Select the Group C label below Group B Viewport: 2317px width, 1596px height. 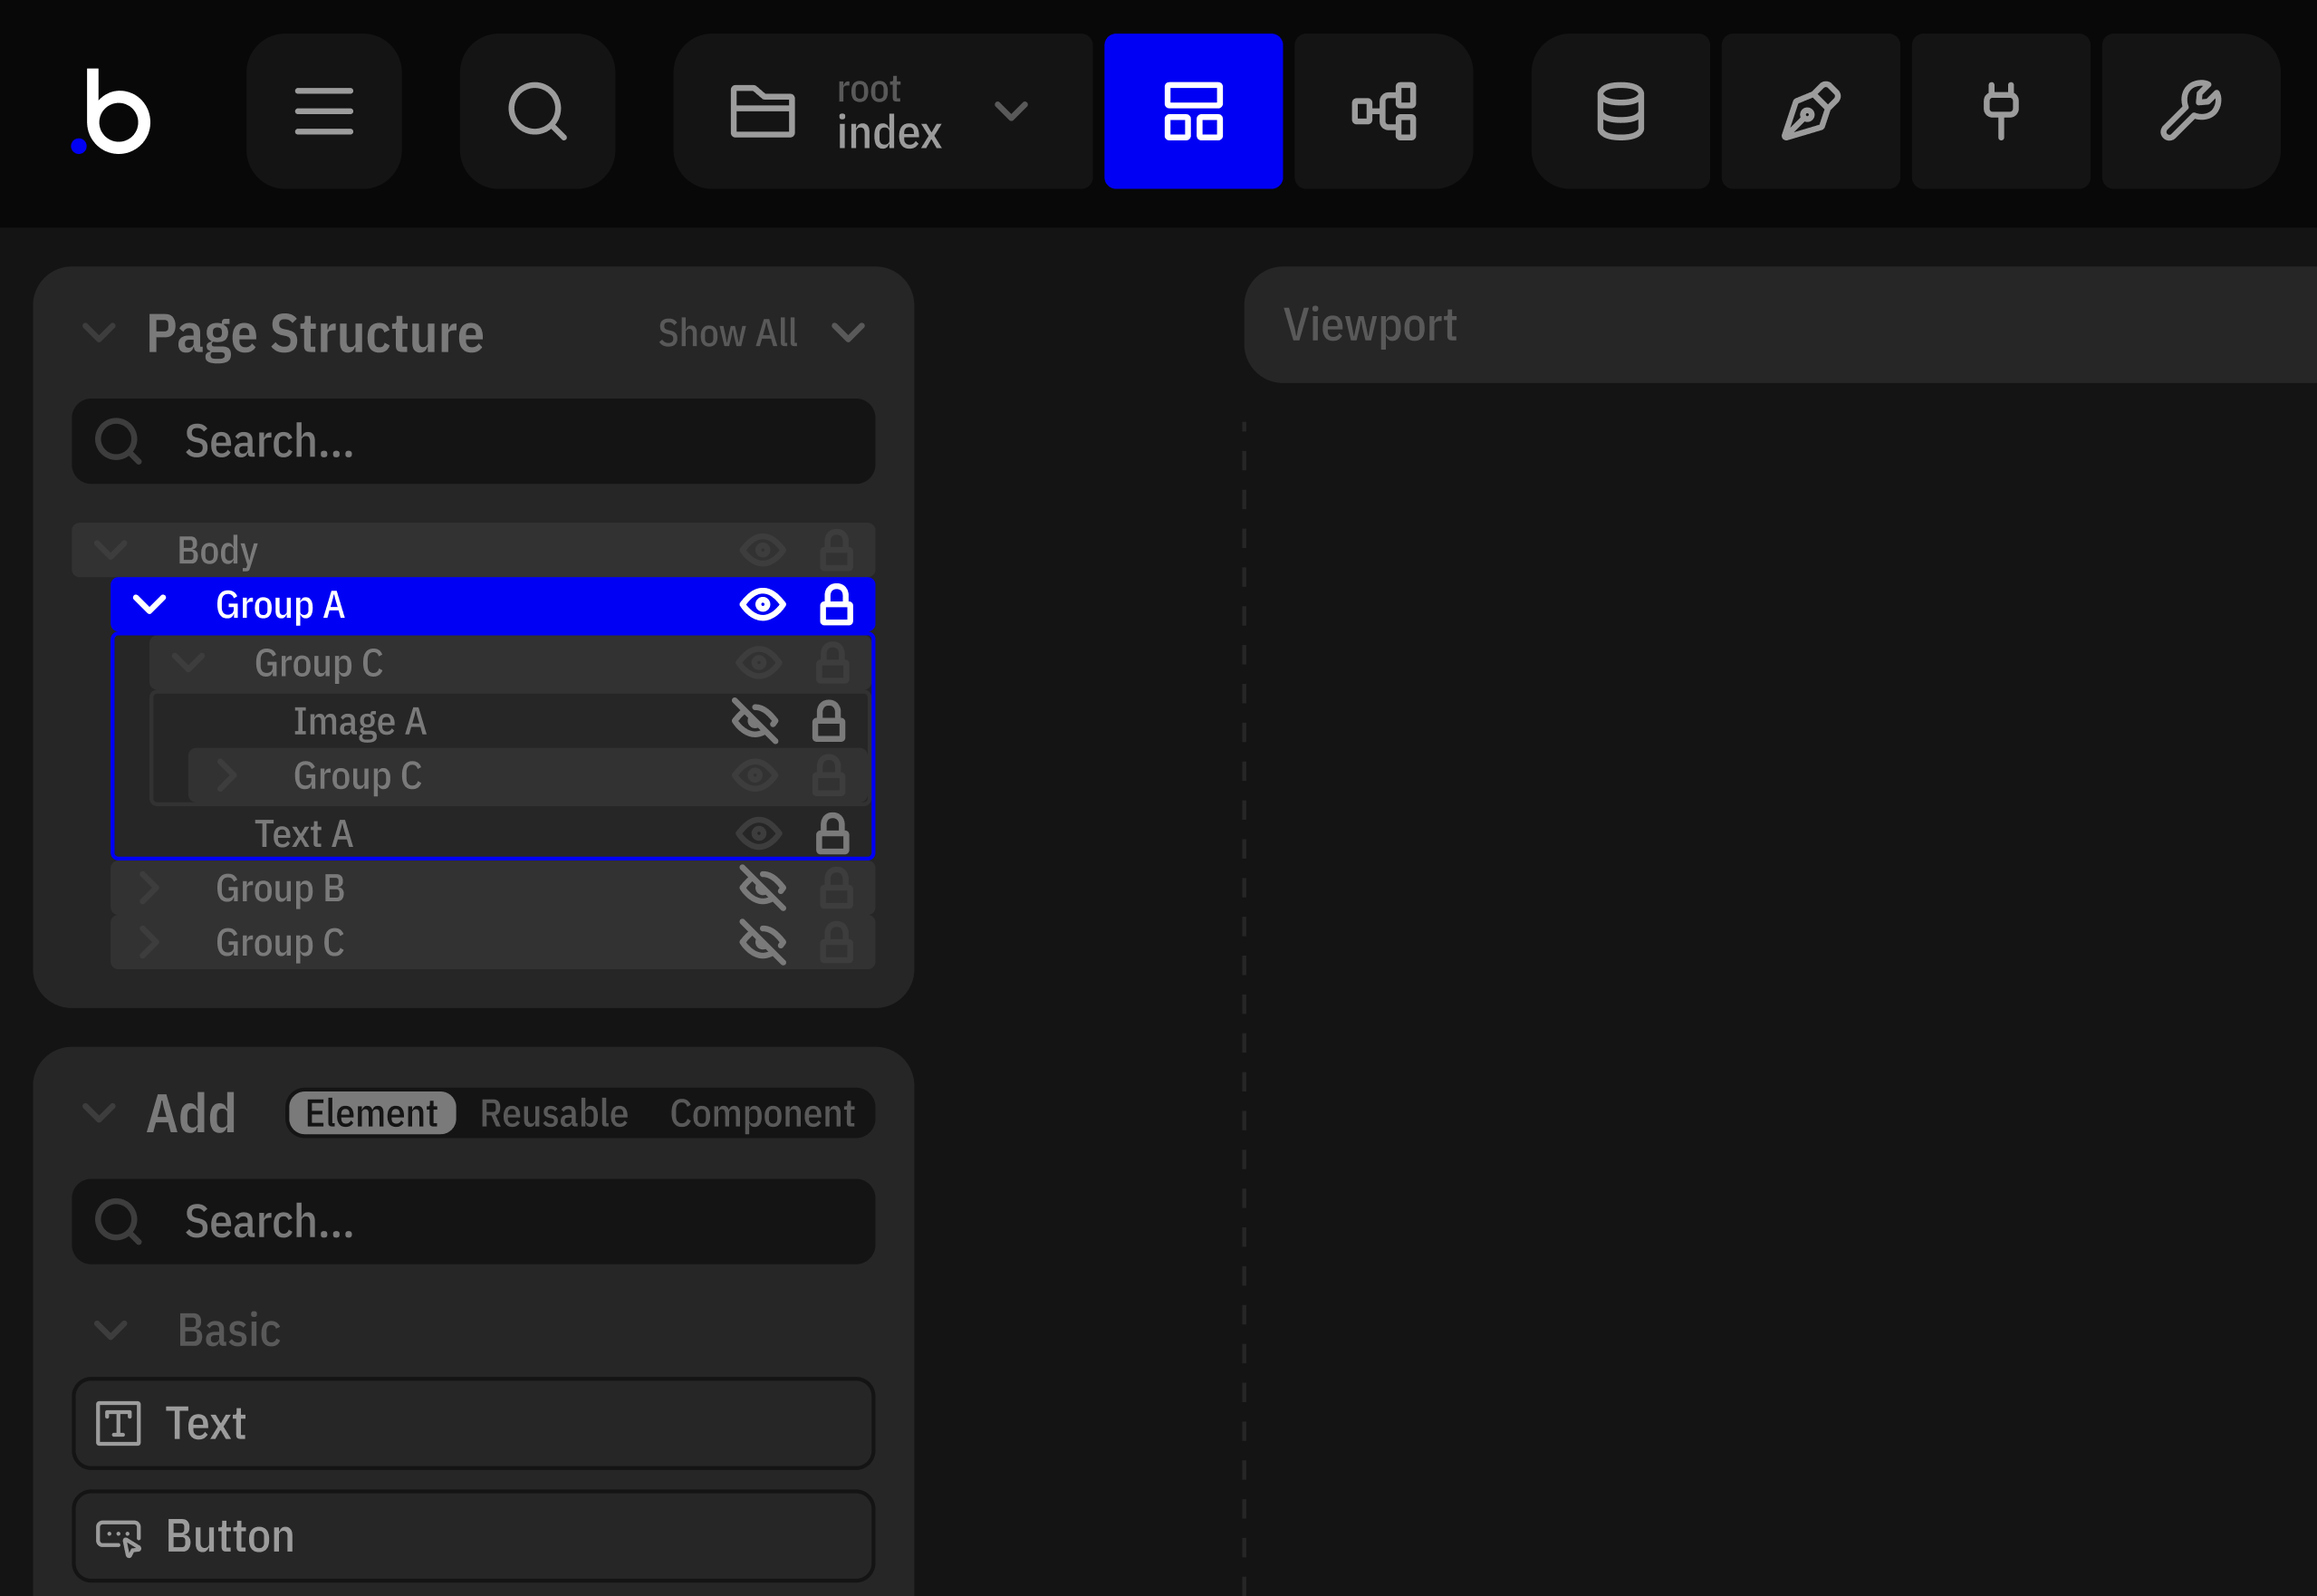[x=280, y=943]
